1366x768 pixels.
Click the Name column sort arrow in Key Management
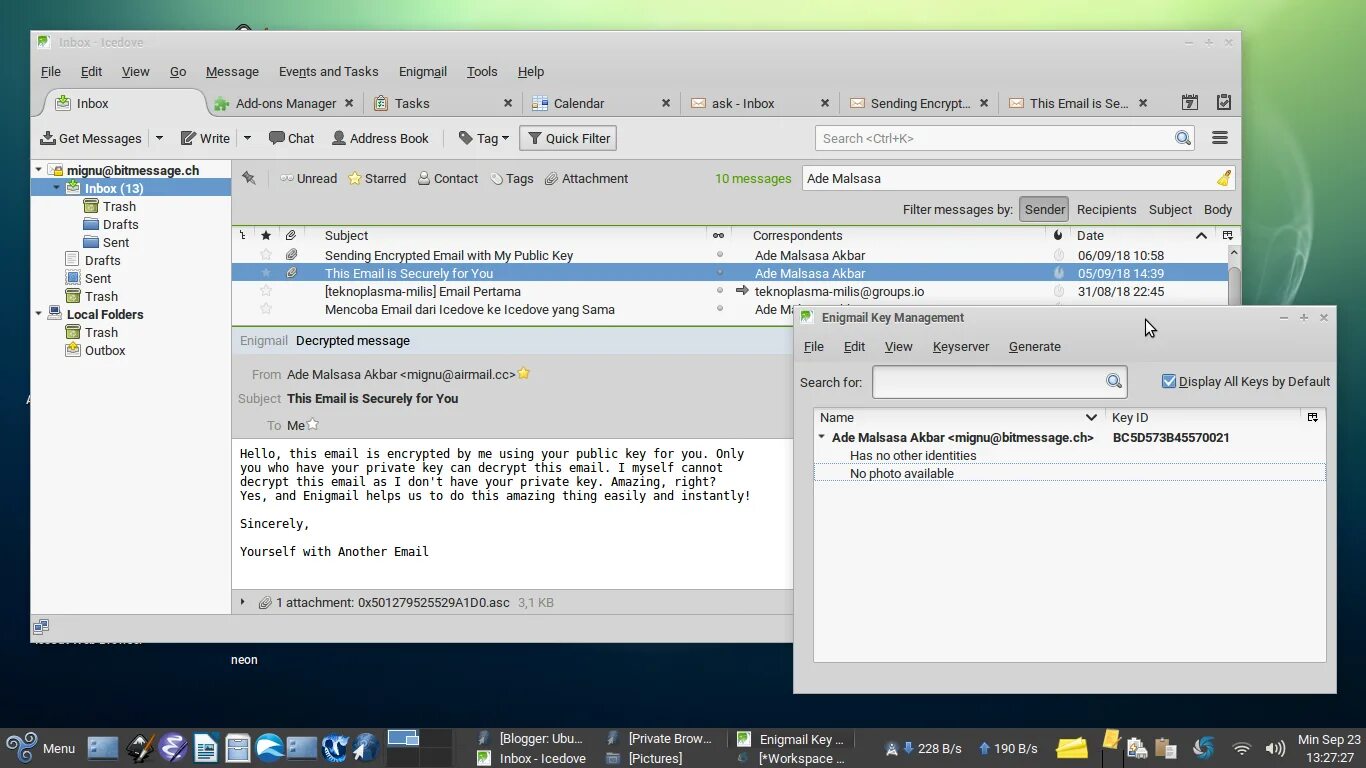click(1091, 417)
